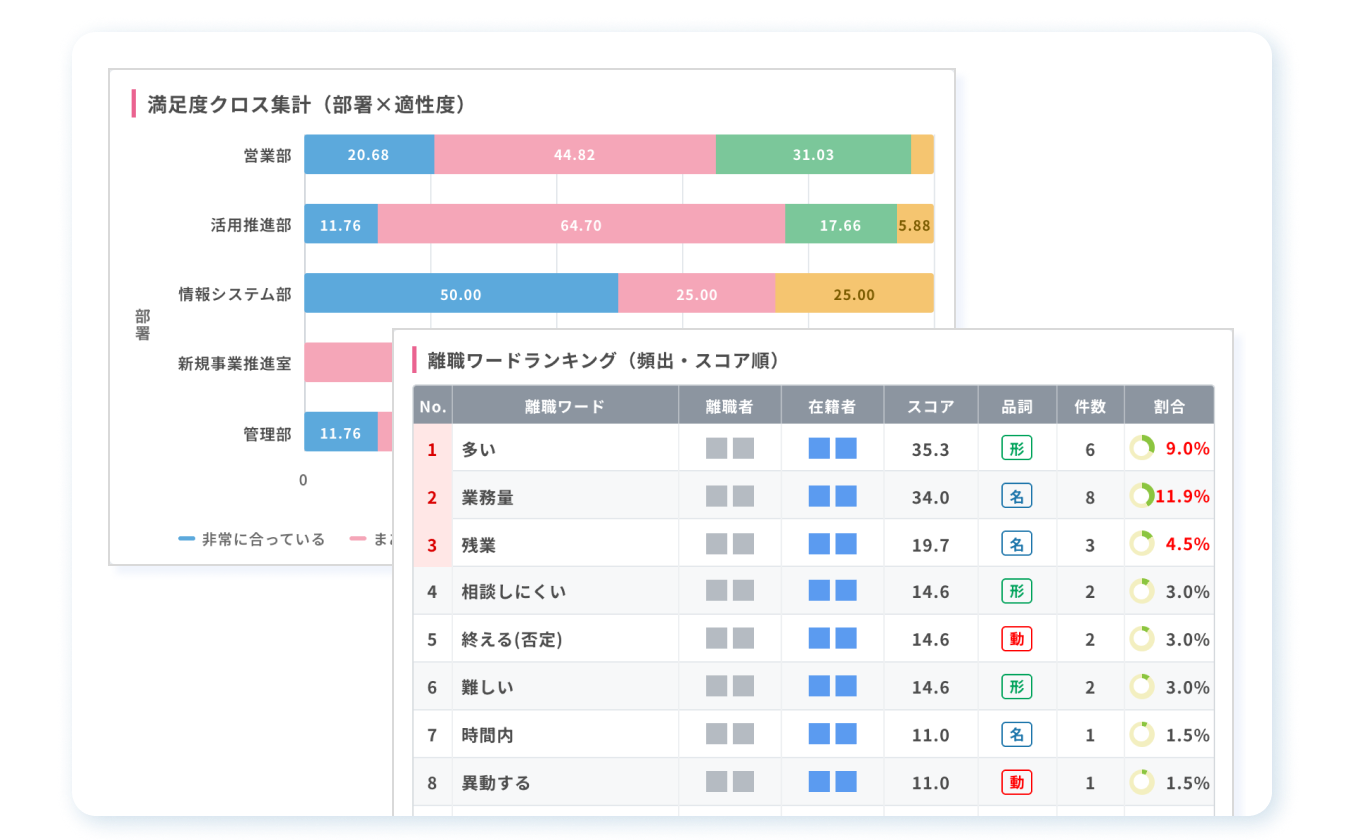Screen dimensions: 1360x840
Task: Click the blue 在籍者 squares in the 残業 row
Action: [833, 544]
